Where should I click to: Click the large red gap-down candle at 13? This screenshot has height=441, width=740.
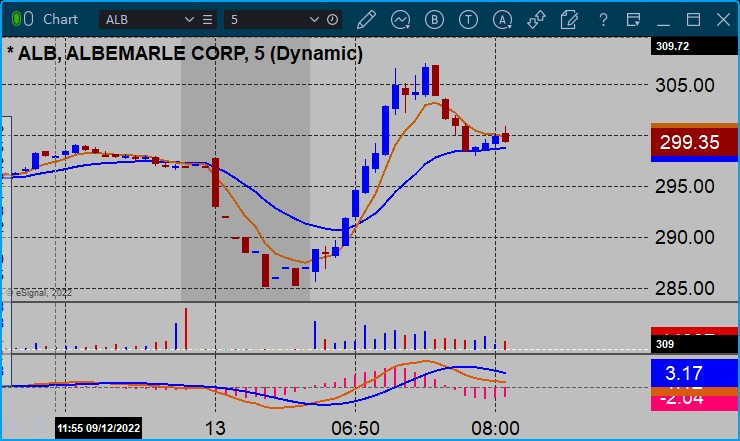(x=215, y=183)
